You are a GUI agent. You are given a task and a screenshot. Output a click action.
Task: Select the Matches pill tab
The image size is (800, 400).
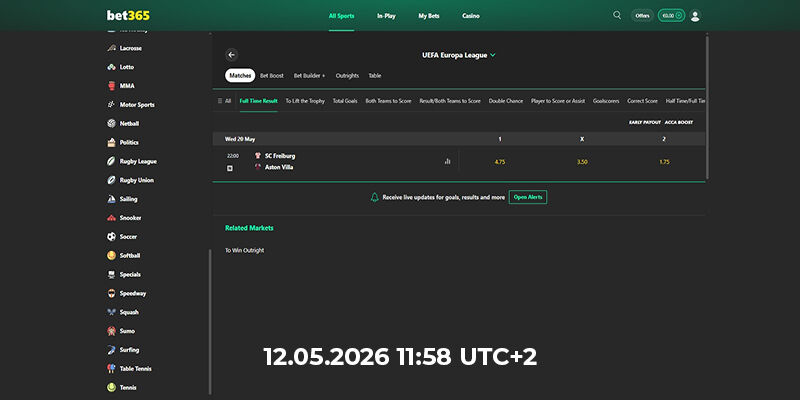(x=240, y=76)
